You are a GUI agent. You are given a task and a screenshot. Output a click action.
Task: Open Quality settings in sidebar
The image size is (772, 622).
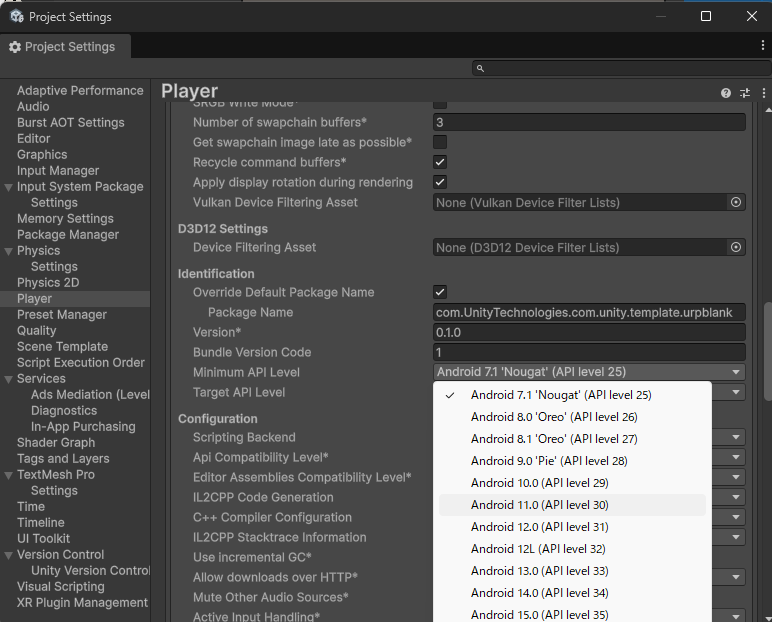click(37, 330)
